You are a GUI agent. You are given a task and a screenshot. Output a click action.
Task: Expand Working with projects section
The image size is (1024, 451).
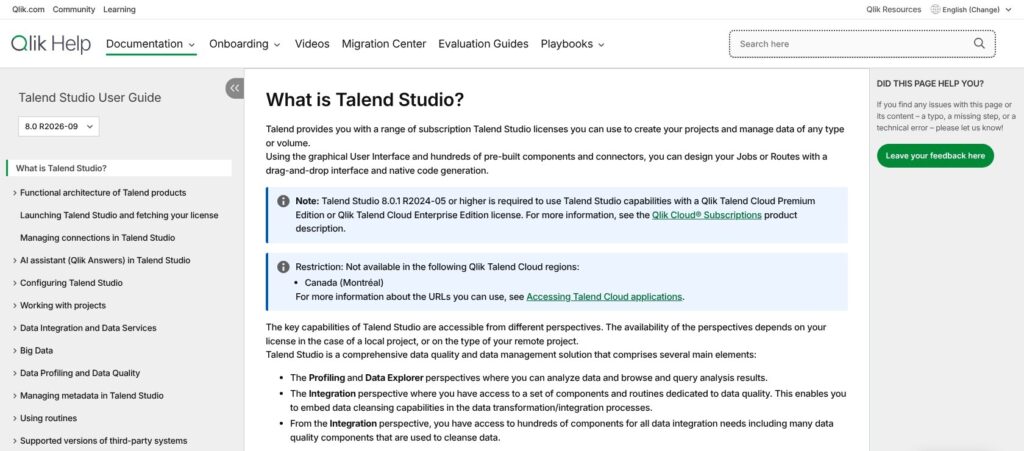(x=15, y=305)
